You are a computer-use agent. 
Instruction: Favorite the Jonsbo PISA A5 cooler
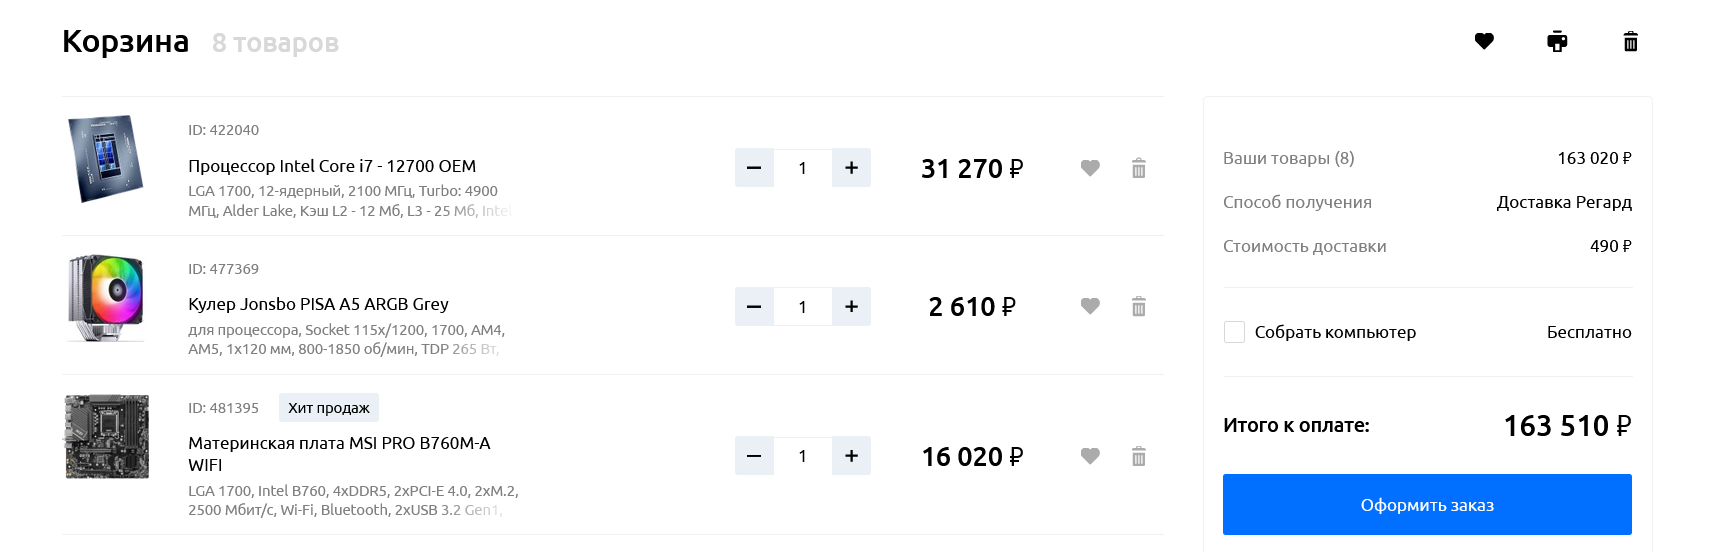pos(1090,306)
